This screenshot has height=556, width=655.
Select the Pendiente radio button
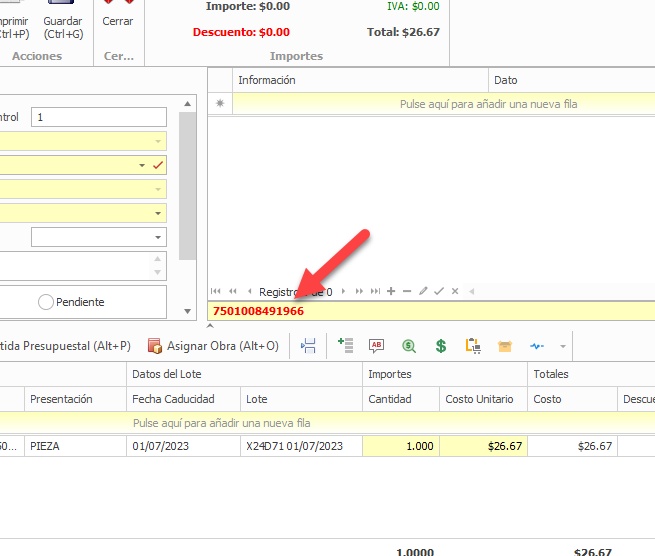coord(46,302)
